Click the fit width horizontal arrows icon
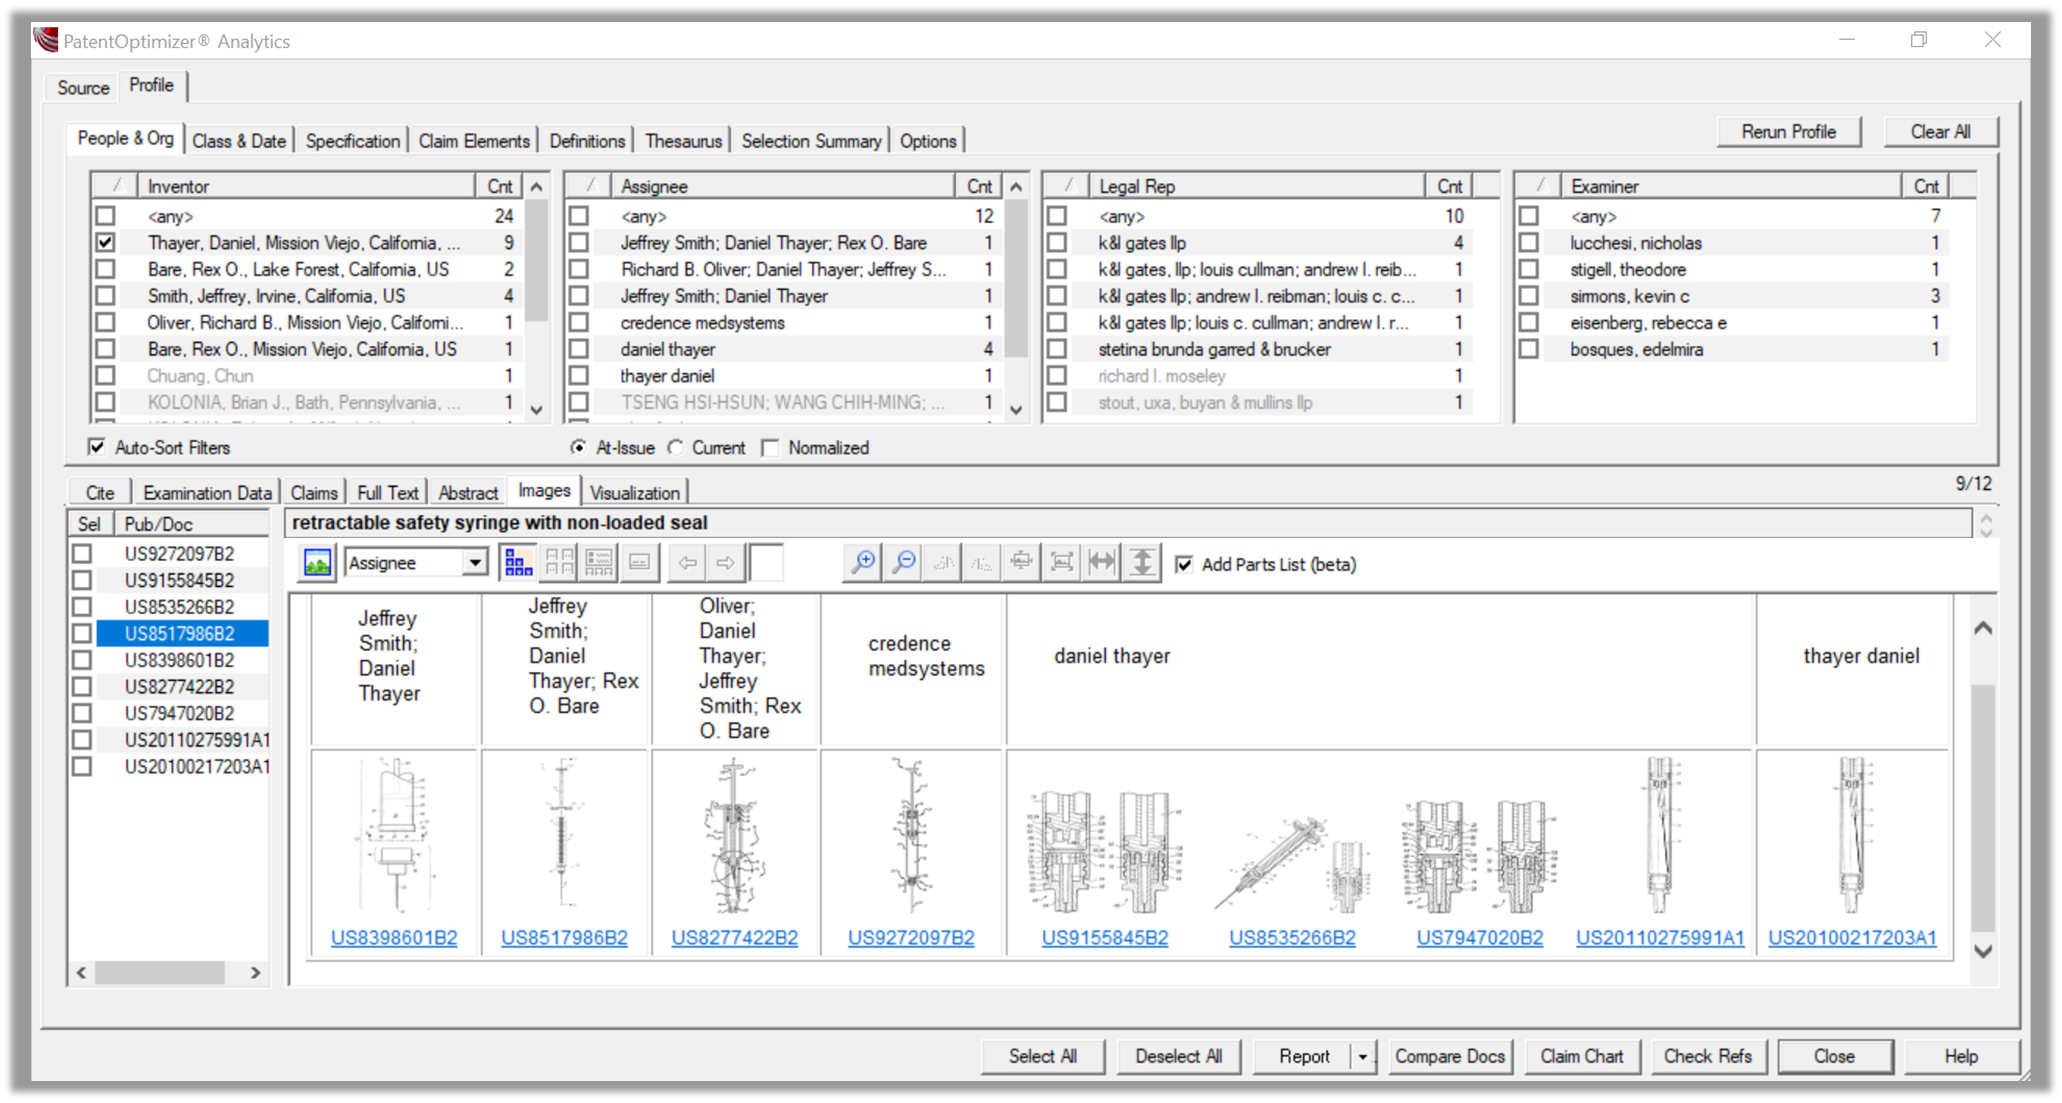This screenshot has height=1103, width=2062. tap(1101, 563)
